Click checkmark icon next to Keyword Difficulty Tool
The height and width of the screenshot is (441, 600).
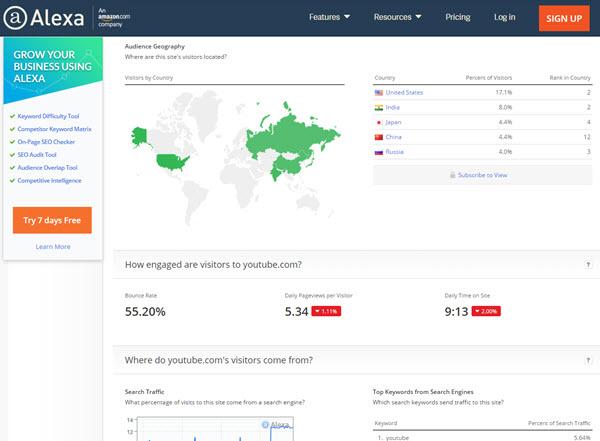12,116
